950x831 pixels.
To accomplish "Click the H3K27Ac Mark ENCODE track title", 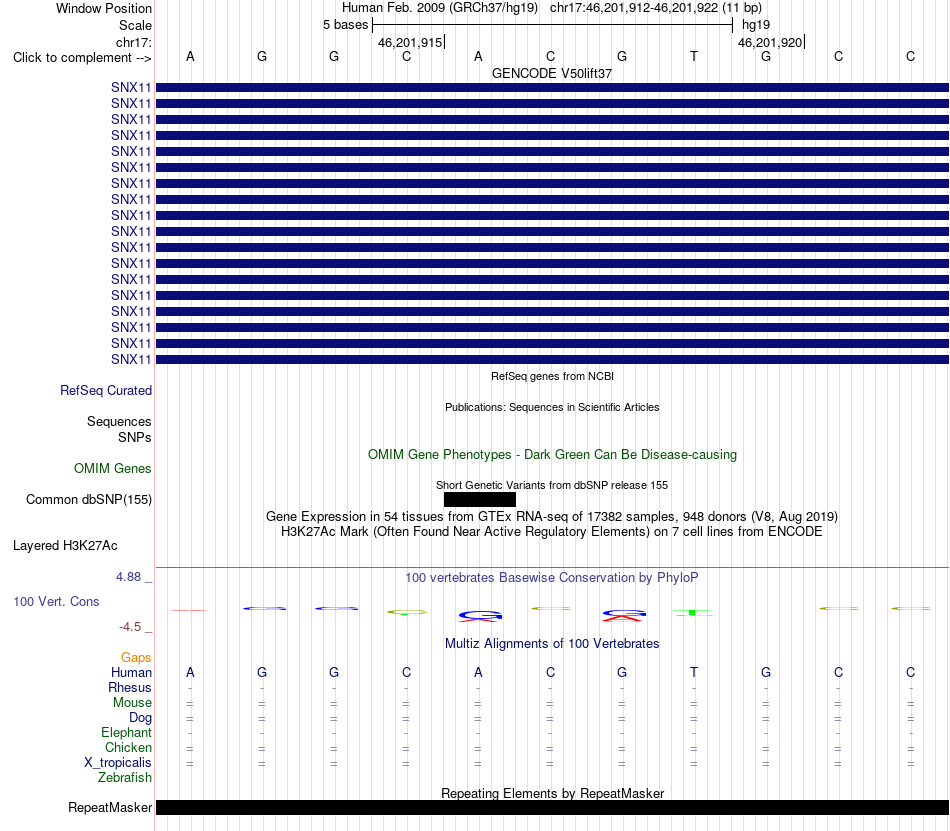I will point(552,532).
